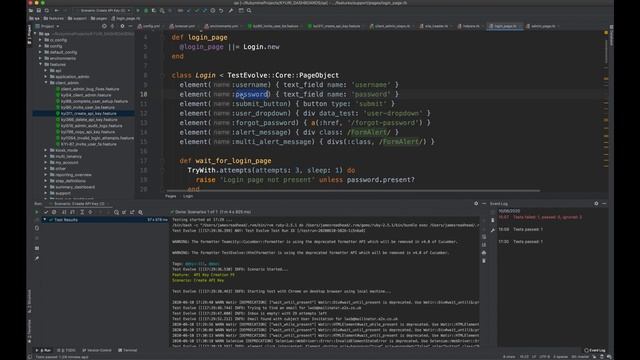This screenshot has height=360, width=640.
Task: Click Locate/scroll-from-source target icon in Project panel
Action: (x=104, y=26)
